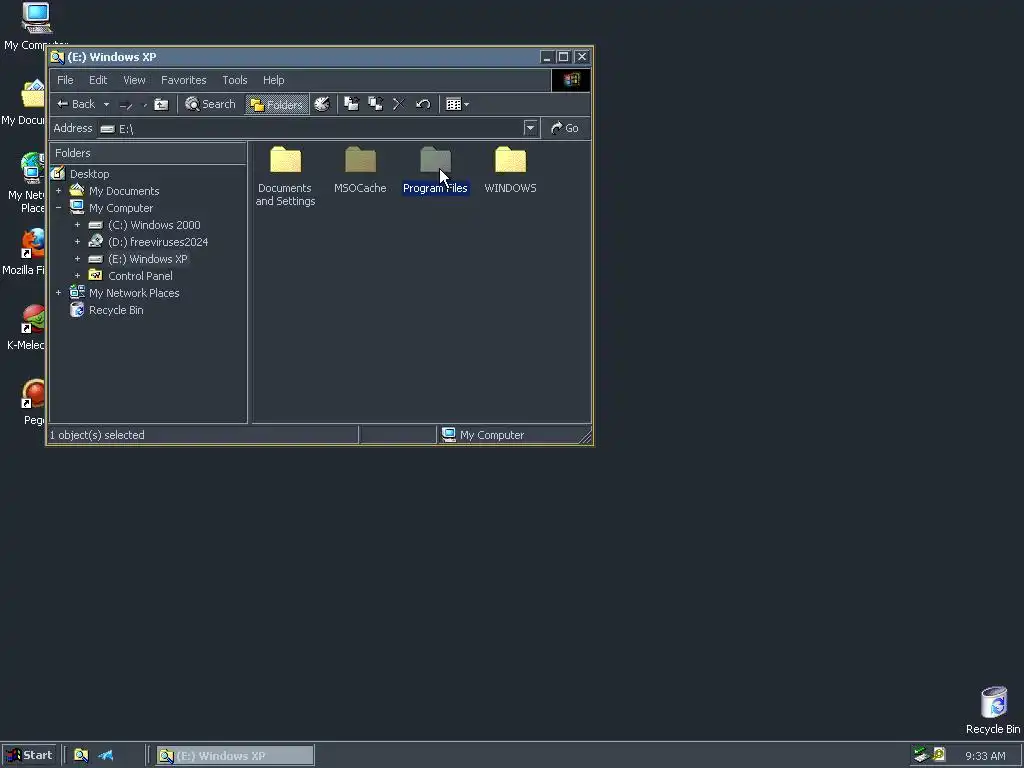Open the Start menu

pos(29,756)
